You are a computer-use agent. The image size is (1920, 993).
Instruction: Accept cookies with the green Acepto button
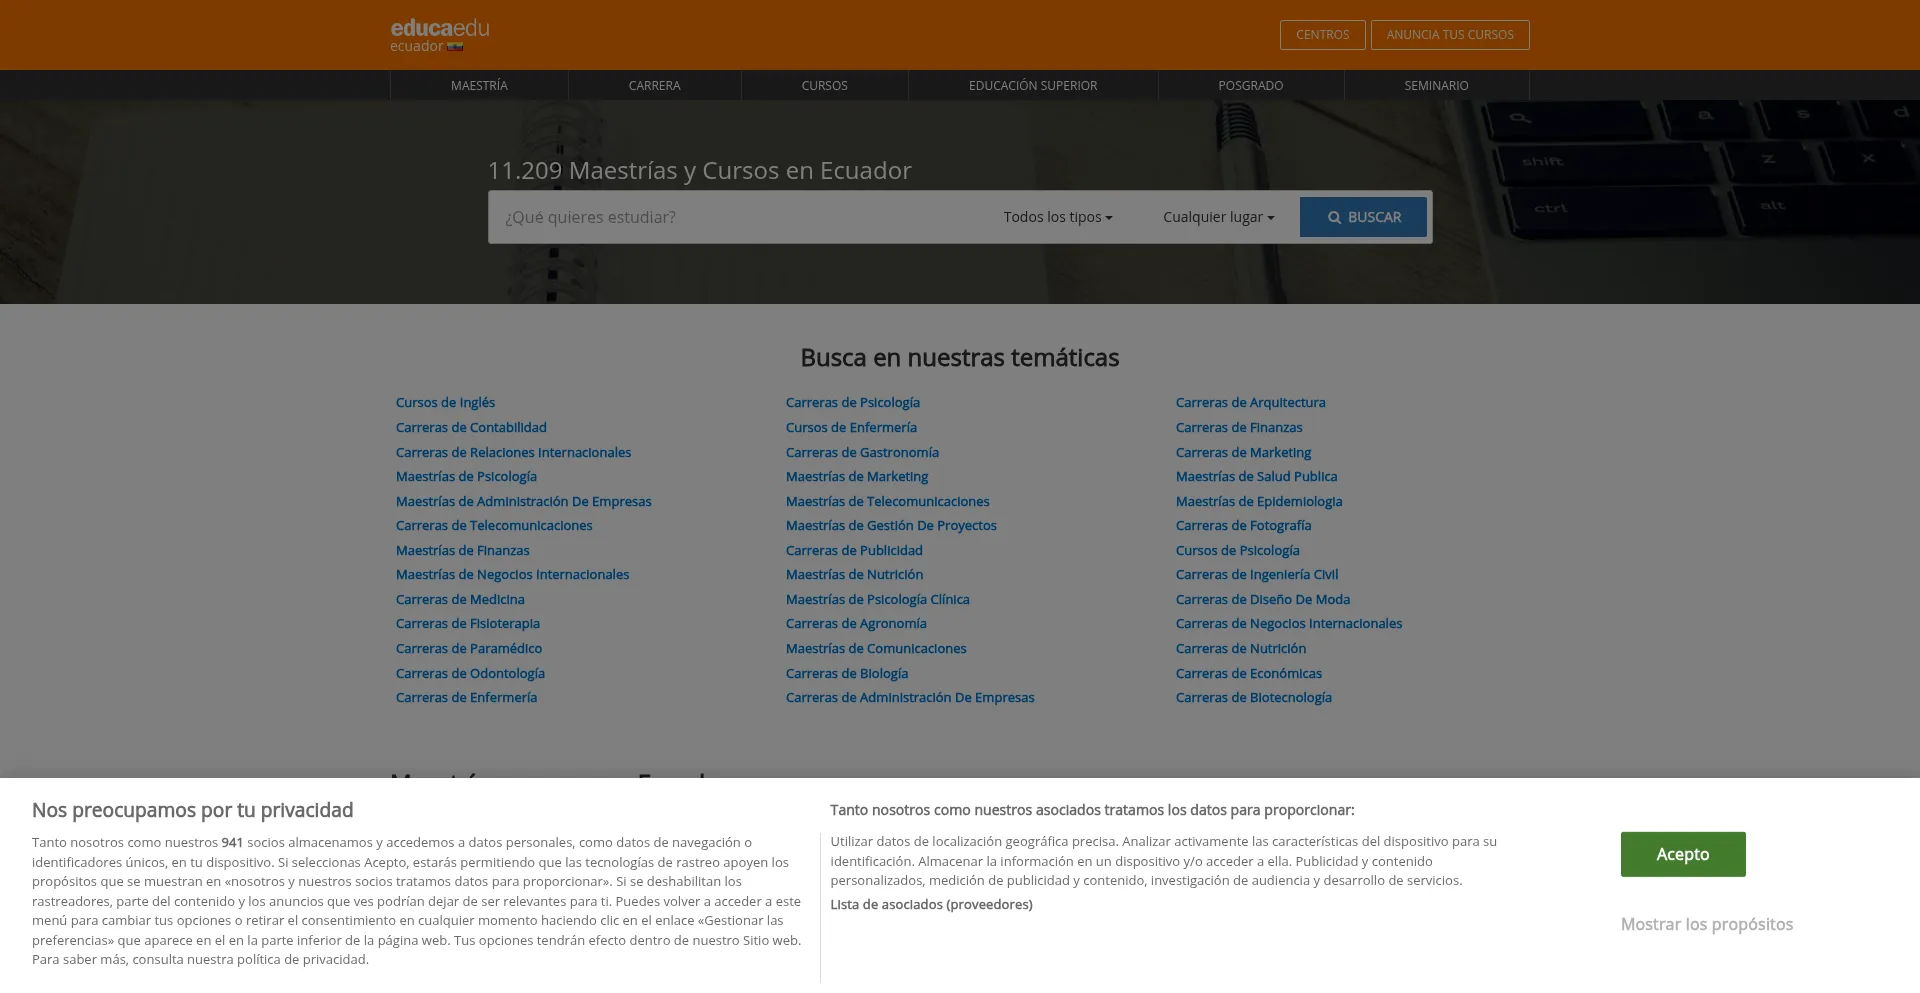coord(1682,854)
